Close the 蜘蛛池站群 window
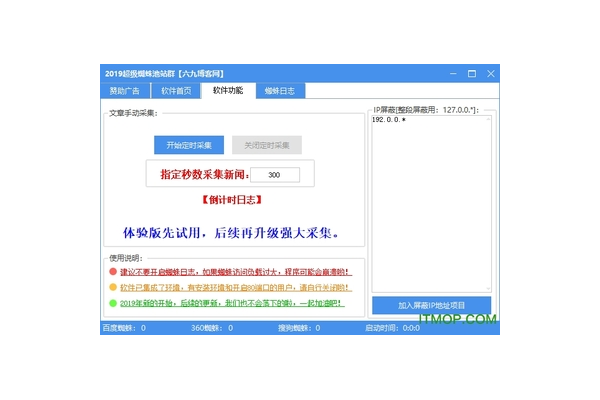600x400 pixels. click(x=490, y=73)
